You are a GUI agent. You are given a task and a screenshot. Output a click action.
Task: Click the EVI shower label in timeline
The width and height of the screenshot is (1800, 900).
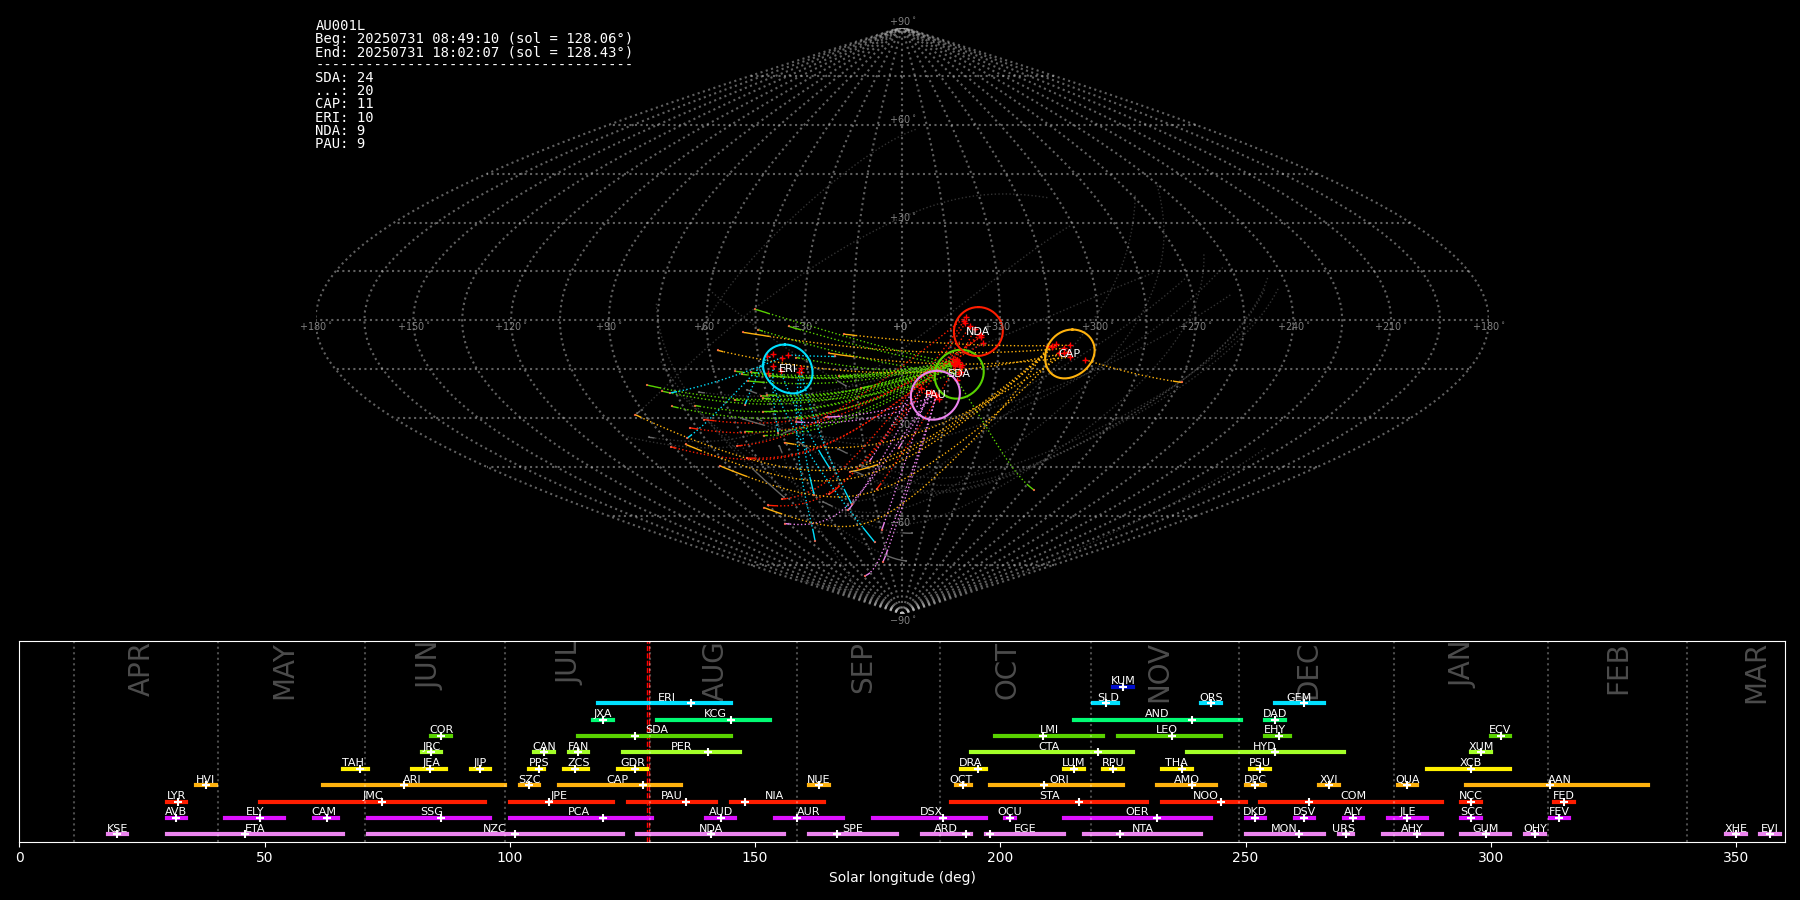click(1769, 829)
